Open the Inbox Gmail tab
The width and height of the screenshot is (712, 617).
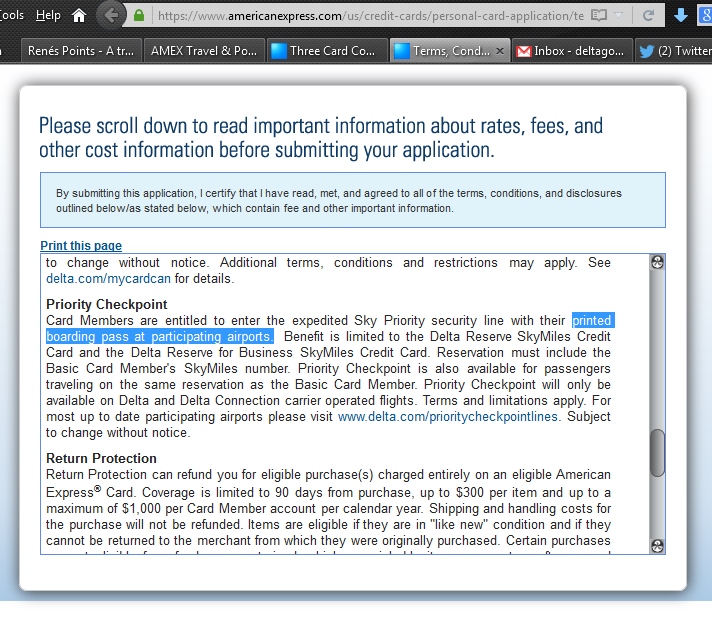pos(569,51)
